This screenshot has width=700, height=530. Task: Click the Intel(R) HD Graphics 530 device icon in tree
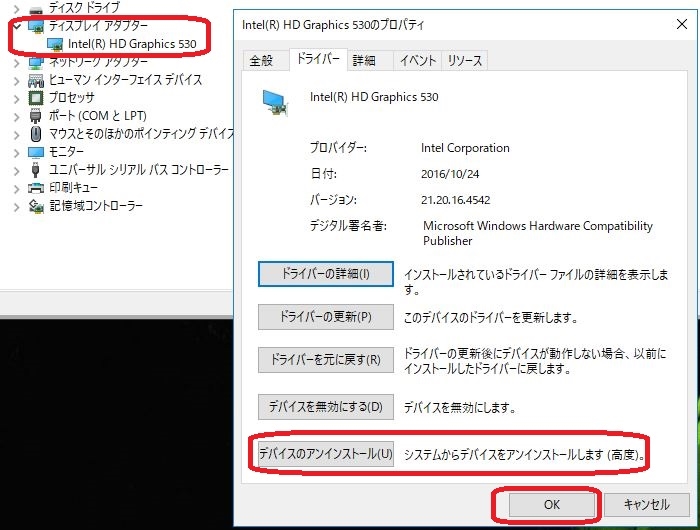click(55, 44)
